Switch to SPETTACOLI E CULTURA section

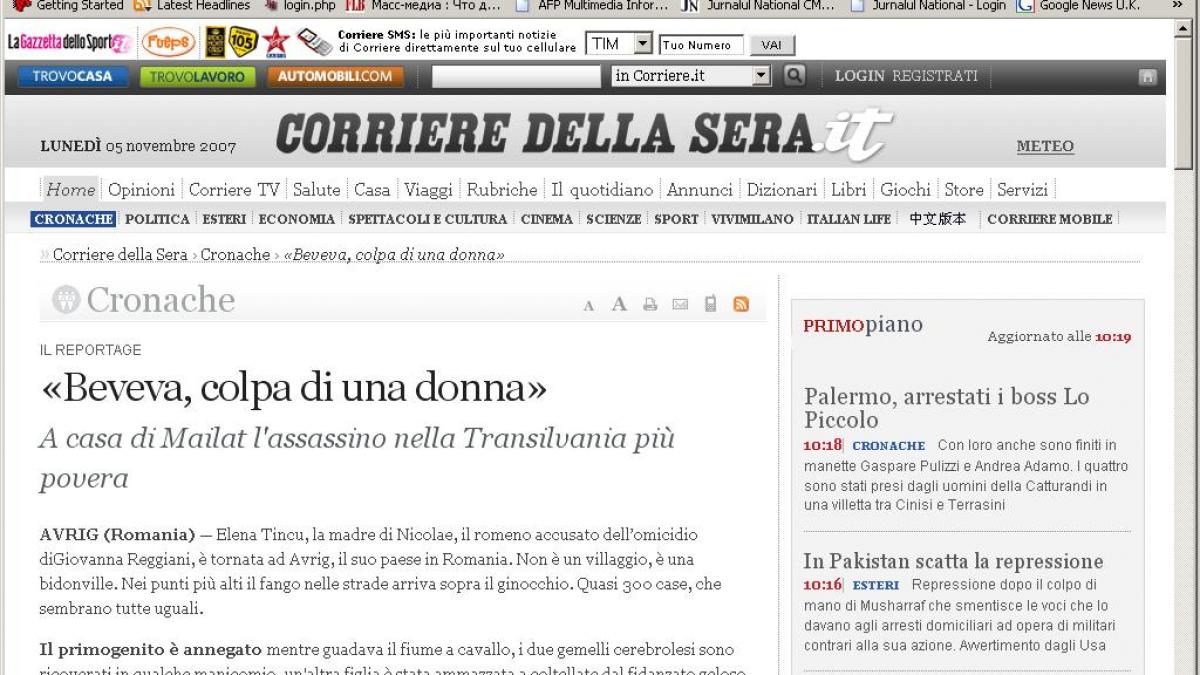click(428, 219)
